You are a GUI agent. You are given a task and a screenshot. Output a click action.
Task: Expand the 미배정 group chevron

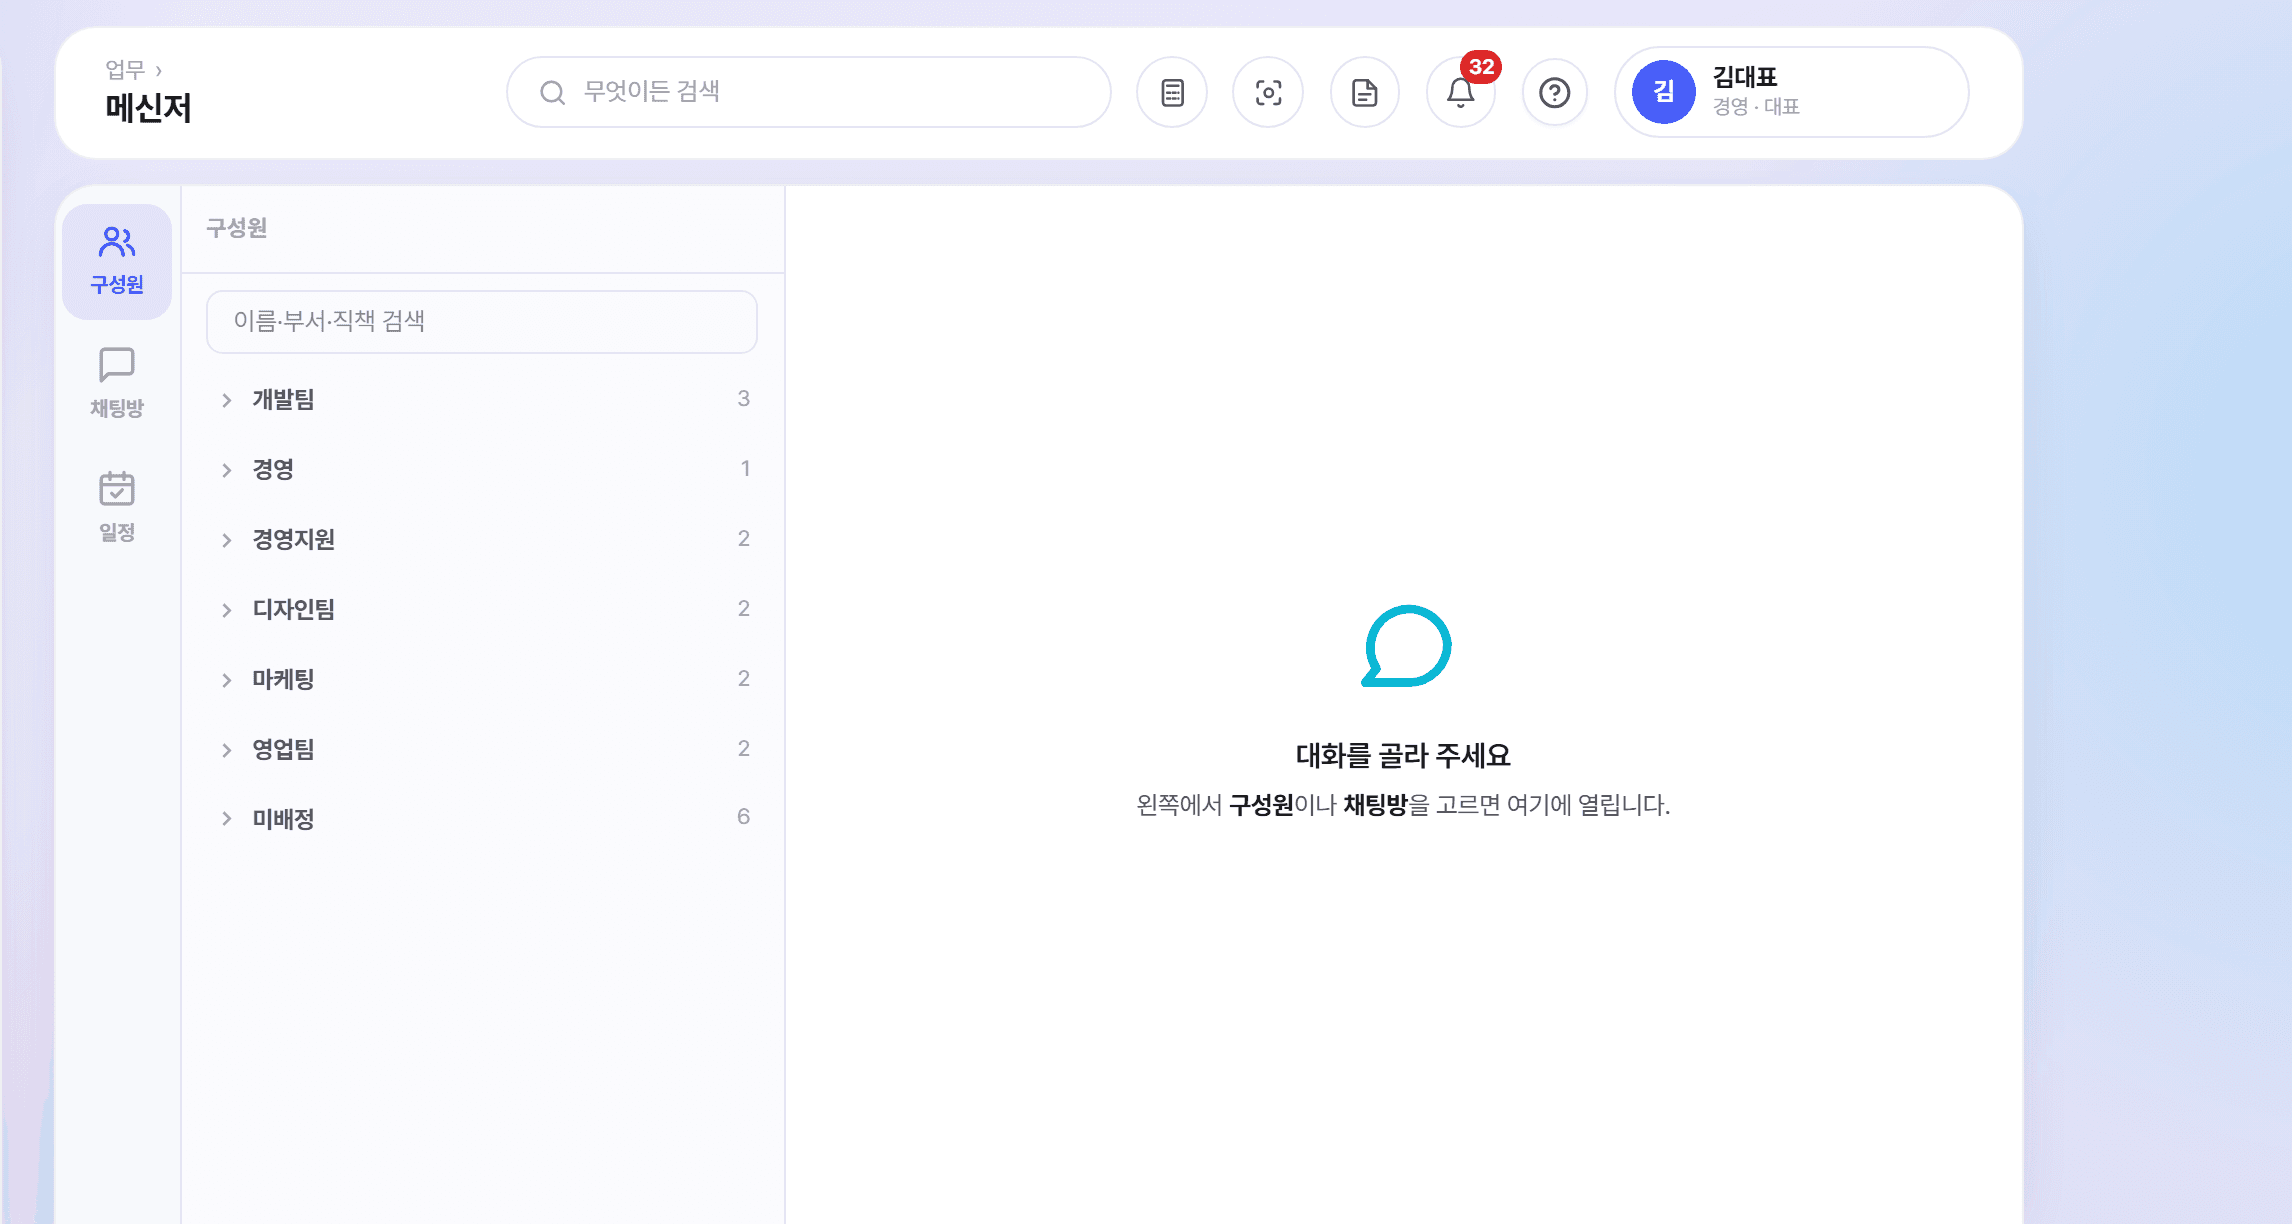[227, 818]
